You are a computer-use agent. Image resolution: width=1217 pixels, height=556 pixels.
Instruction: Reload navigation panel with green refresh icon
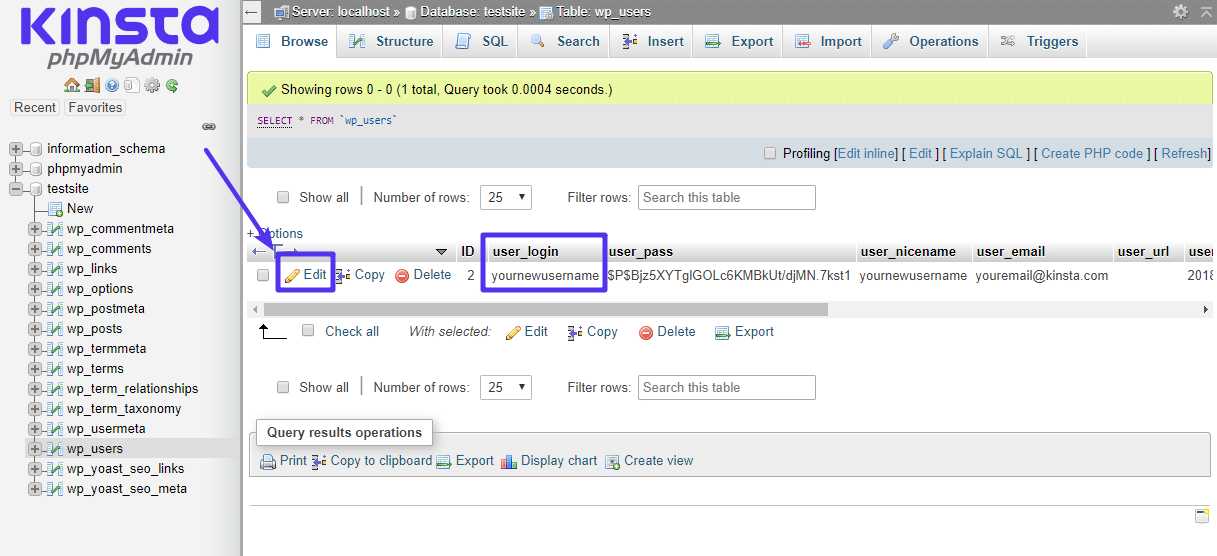point(172,86)
